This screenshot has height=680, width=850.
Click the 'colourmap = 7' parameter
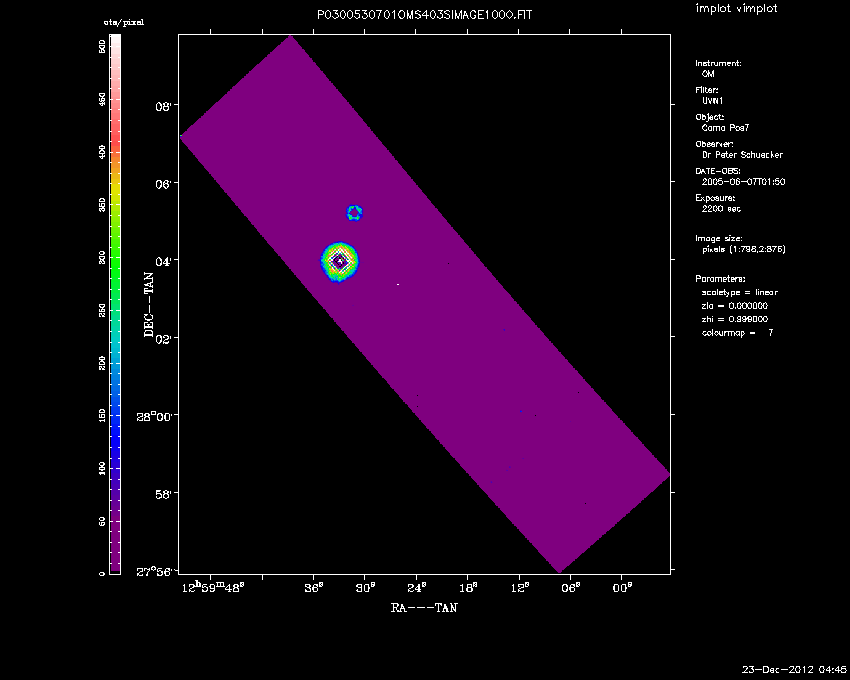point(737,333)
